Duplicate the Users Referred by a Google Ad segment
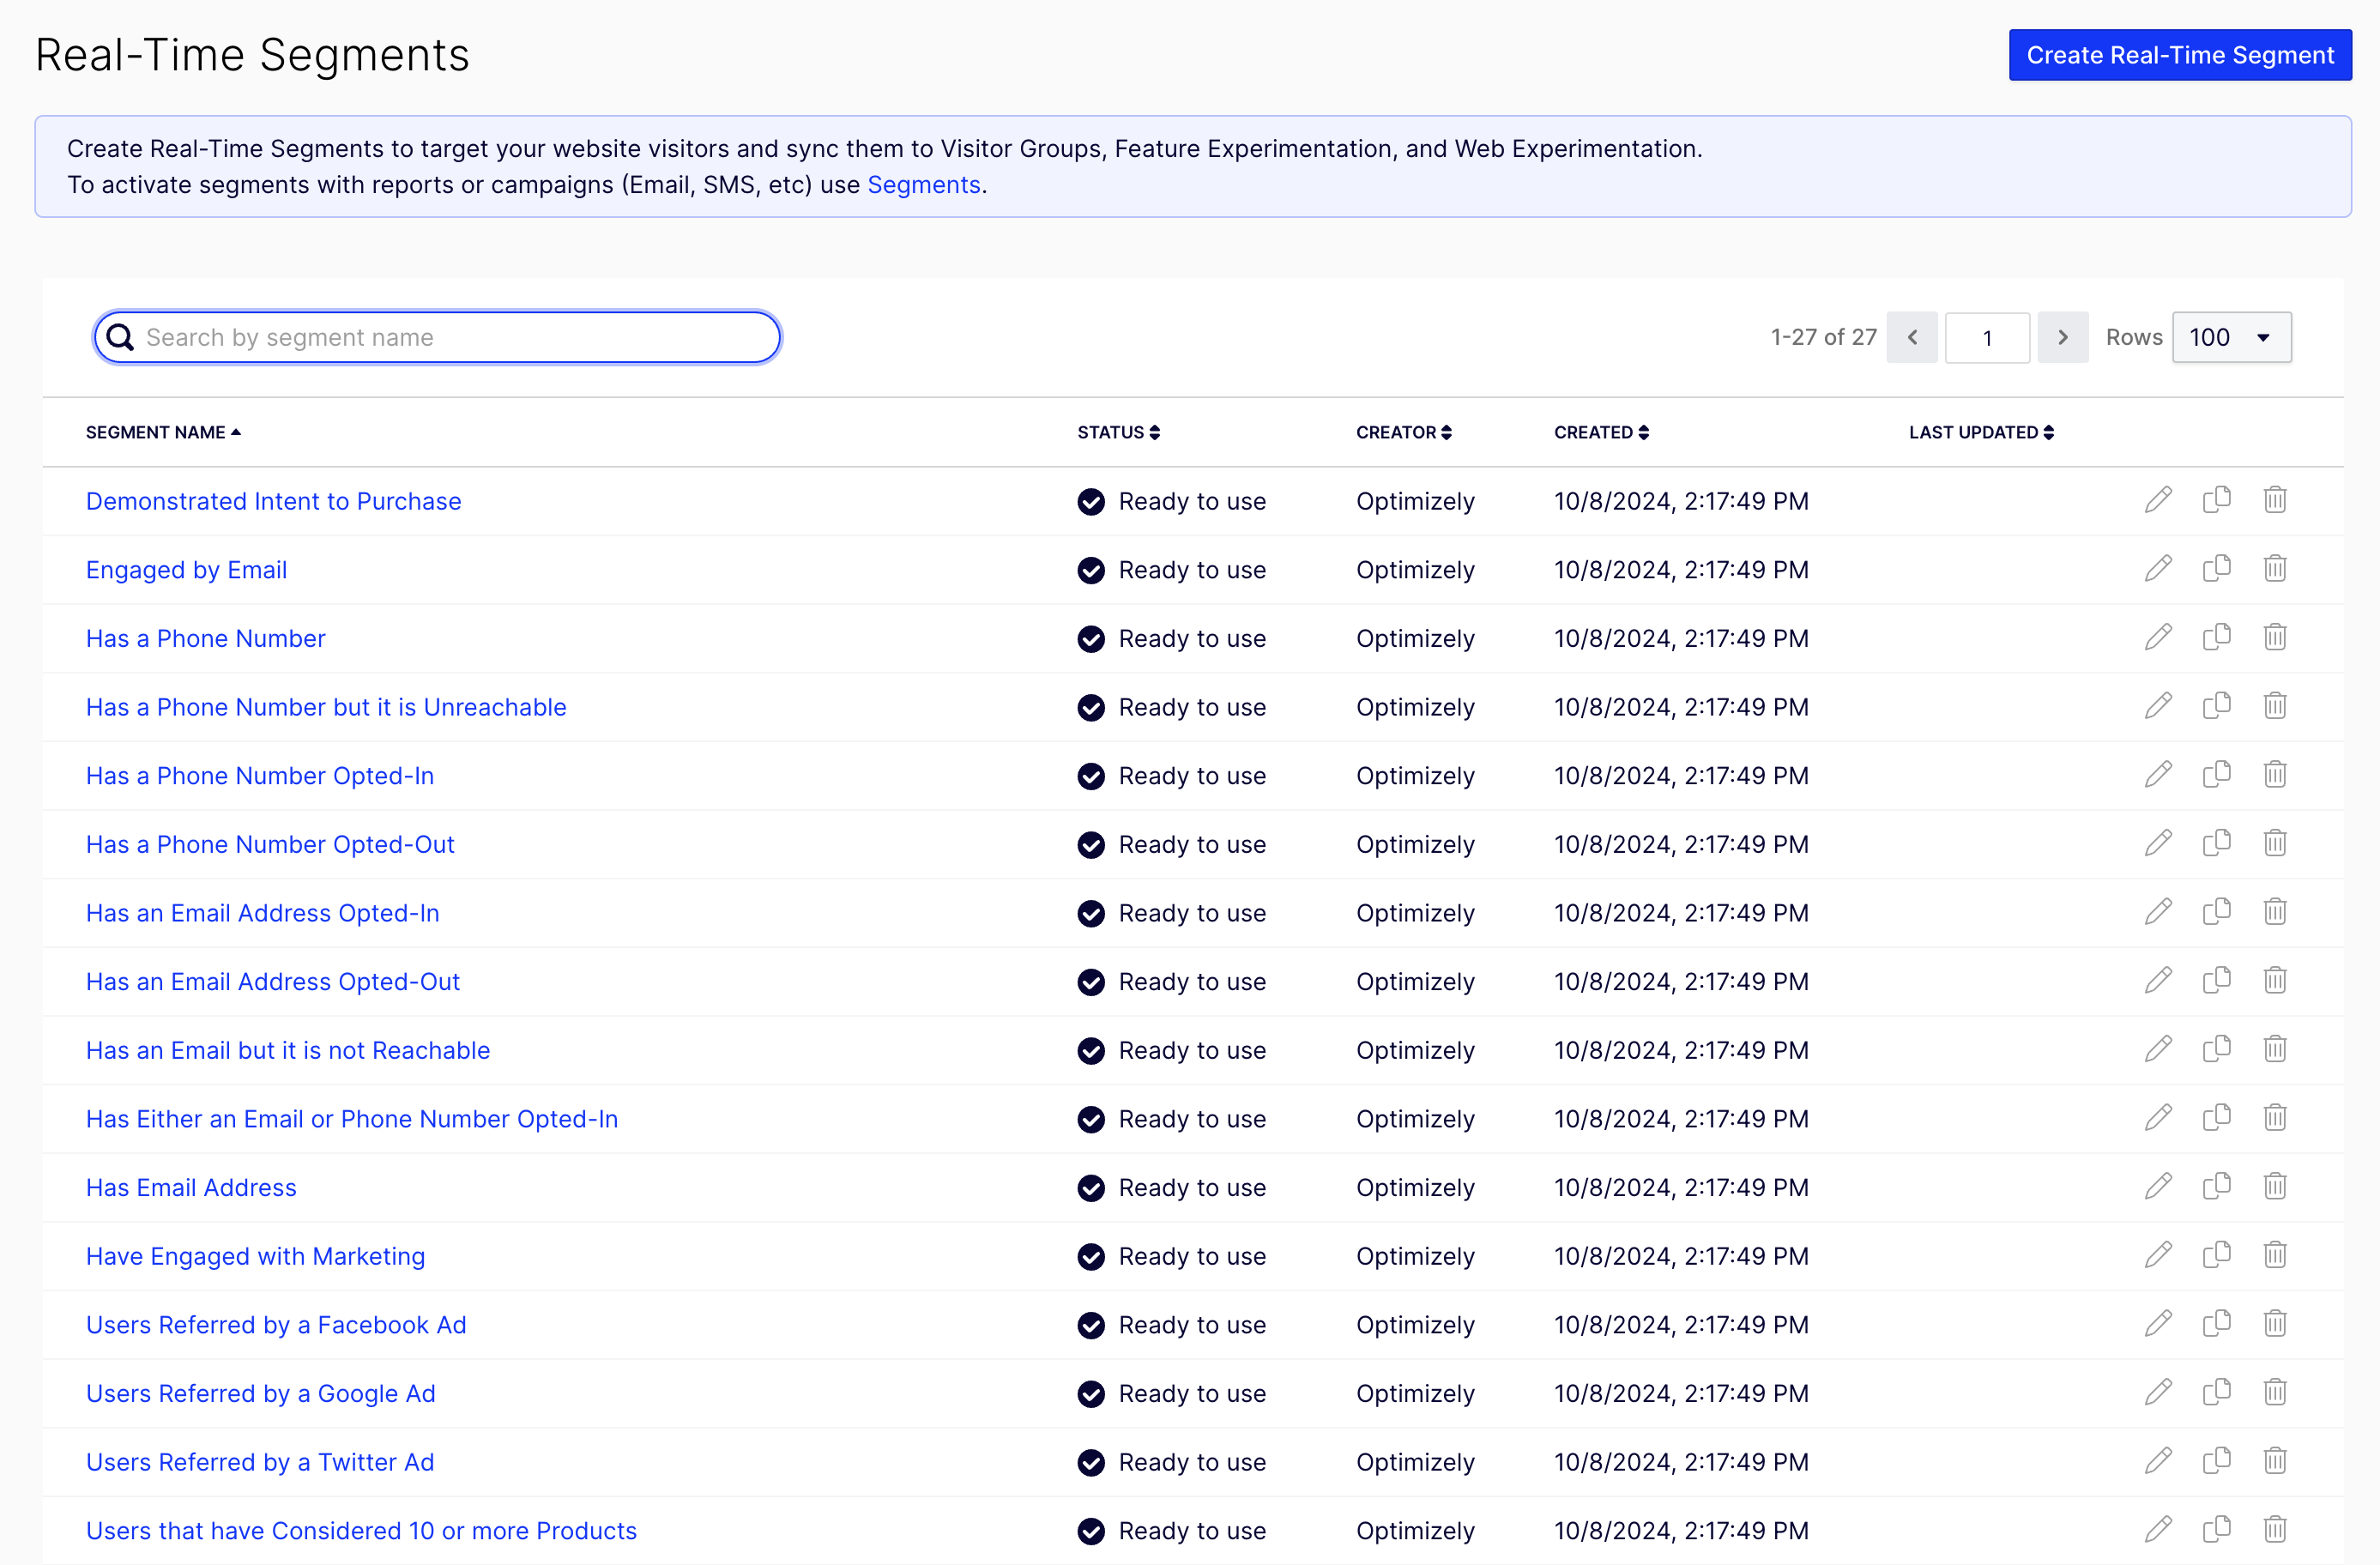 coord(2216,1393)
